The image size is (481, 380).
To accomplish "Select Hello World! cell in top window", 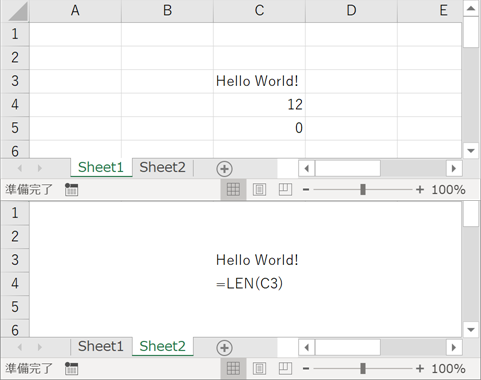I will [259, 81].
